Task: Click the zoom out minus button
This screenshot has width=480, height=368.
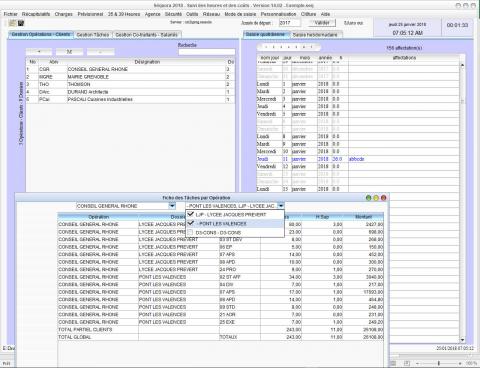Action: coord(417,363)
